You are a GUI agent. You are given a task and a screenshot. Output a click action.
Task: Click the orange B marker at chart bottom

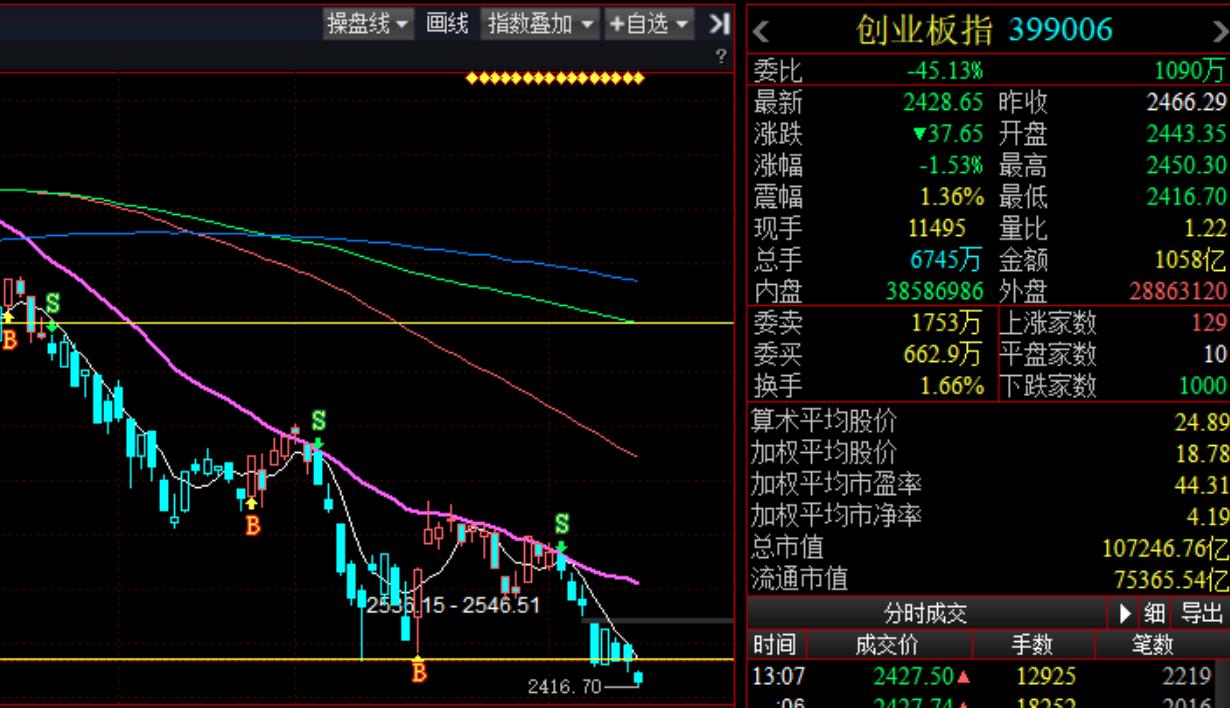pyautogui.click(x=419, y=672)
